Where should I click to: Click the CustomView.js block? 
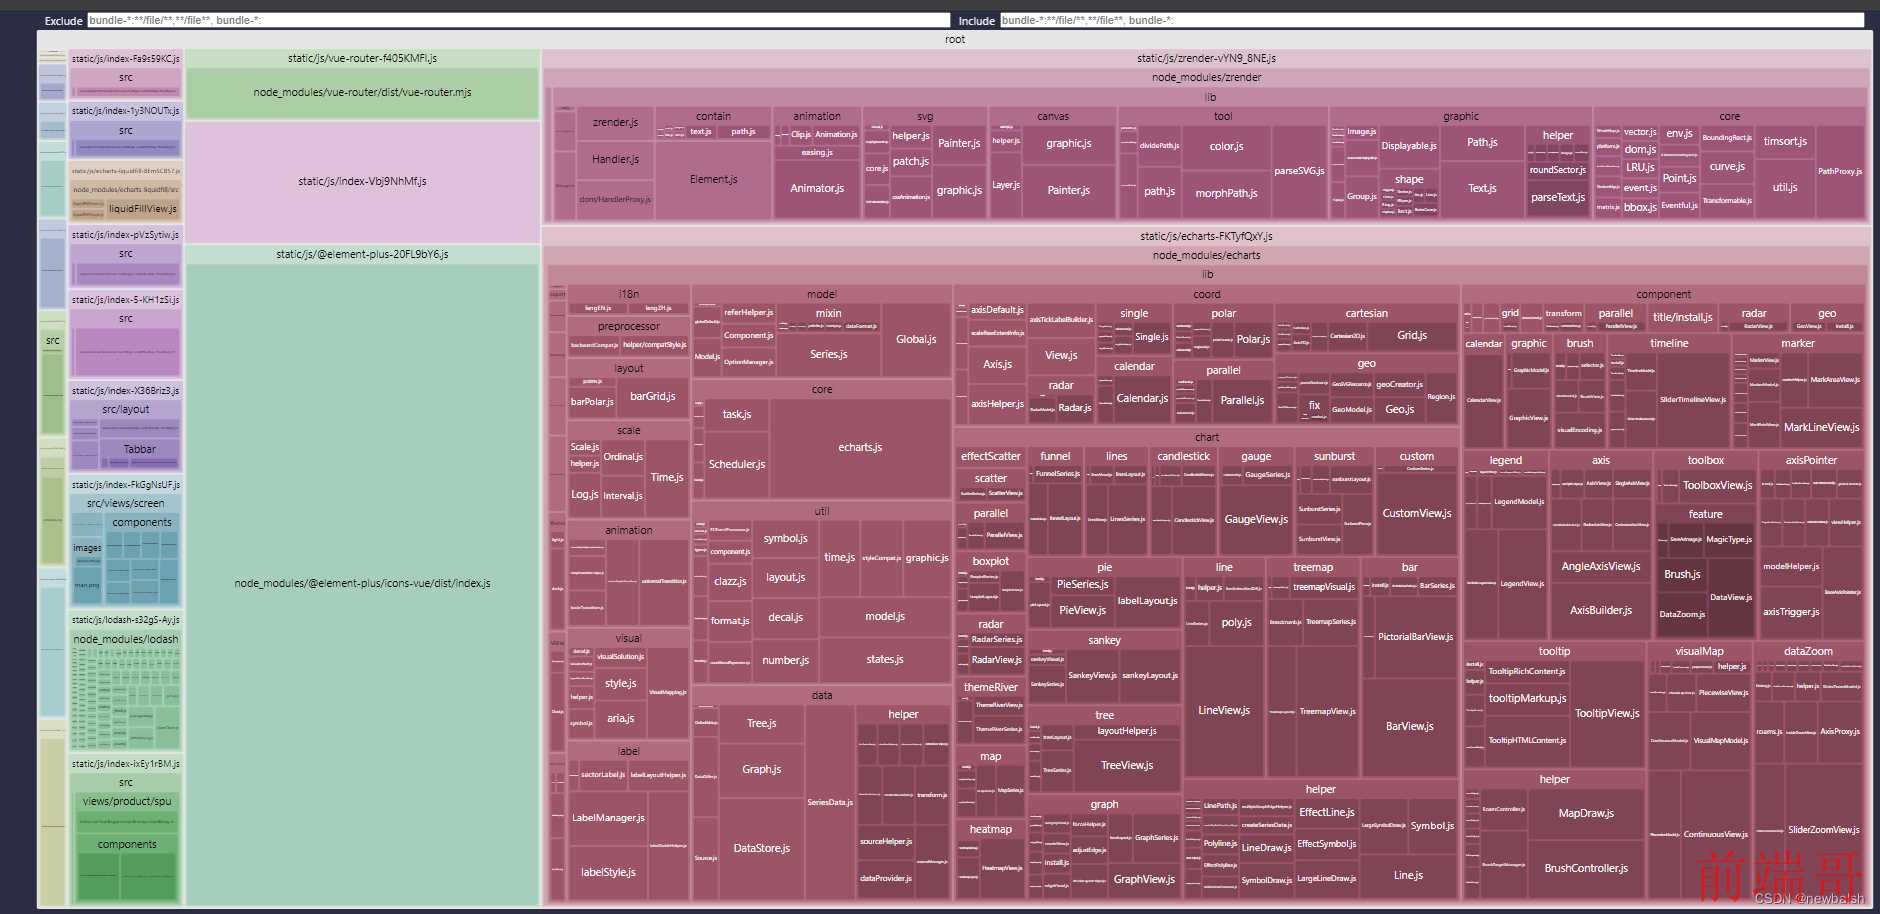1416,514
